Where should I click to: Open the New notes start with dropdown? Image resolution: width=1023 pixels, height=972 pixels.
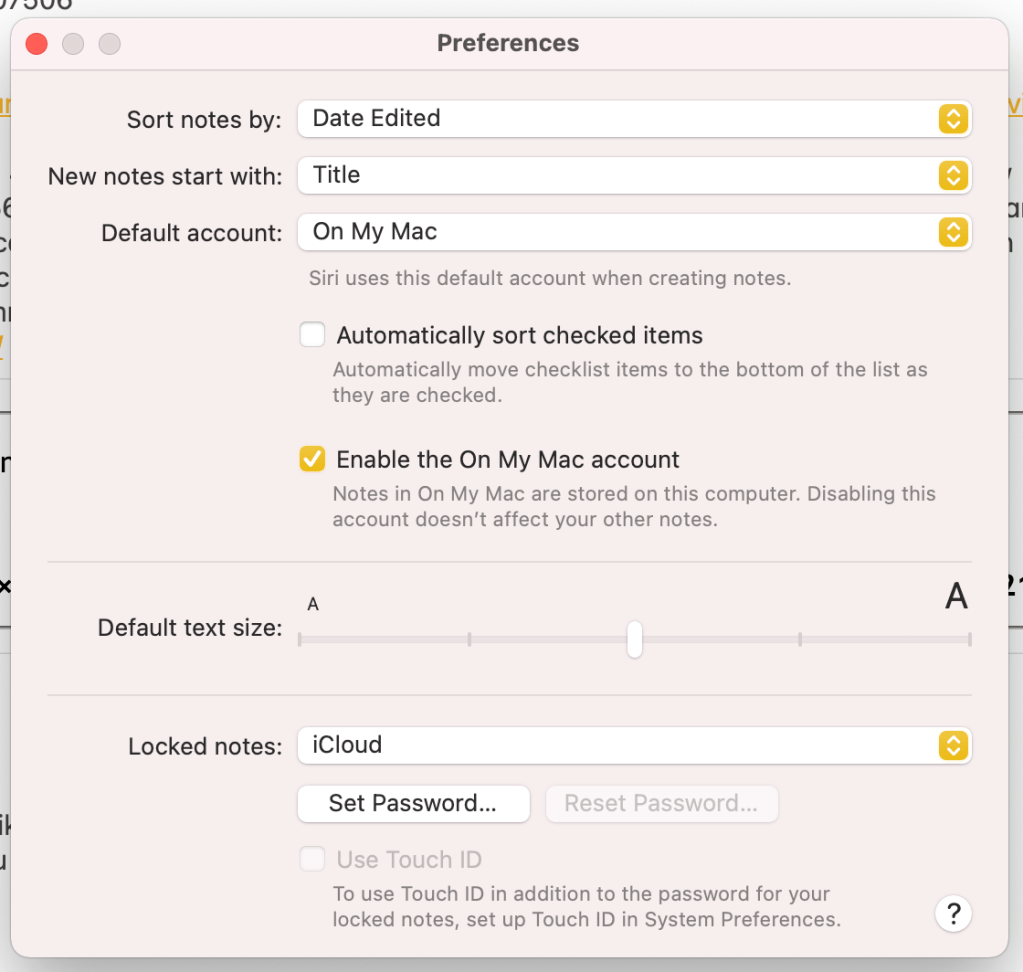634,175
